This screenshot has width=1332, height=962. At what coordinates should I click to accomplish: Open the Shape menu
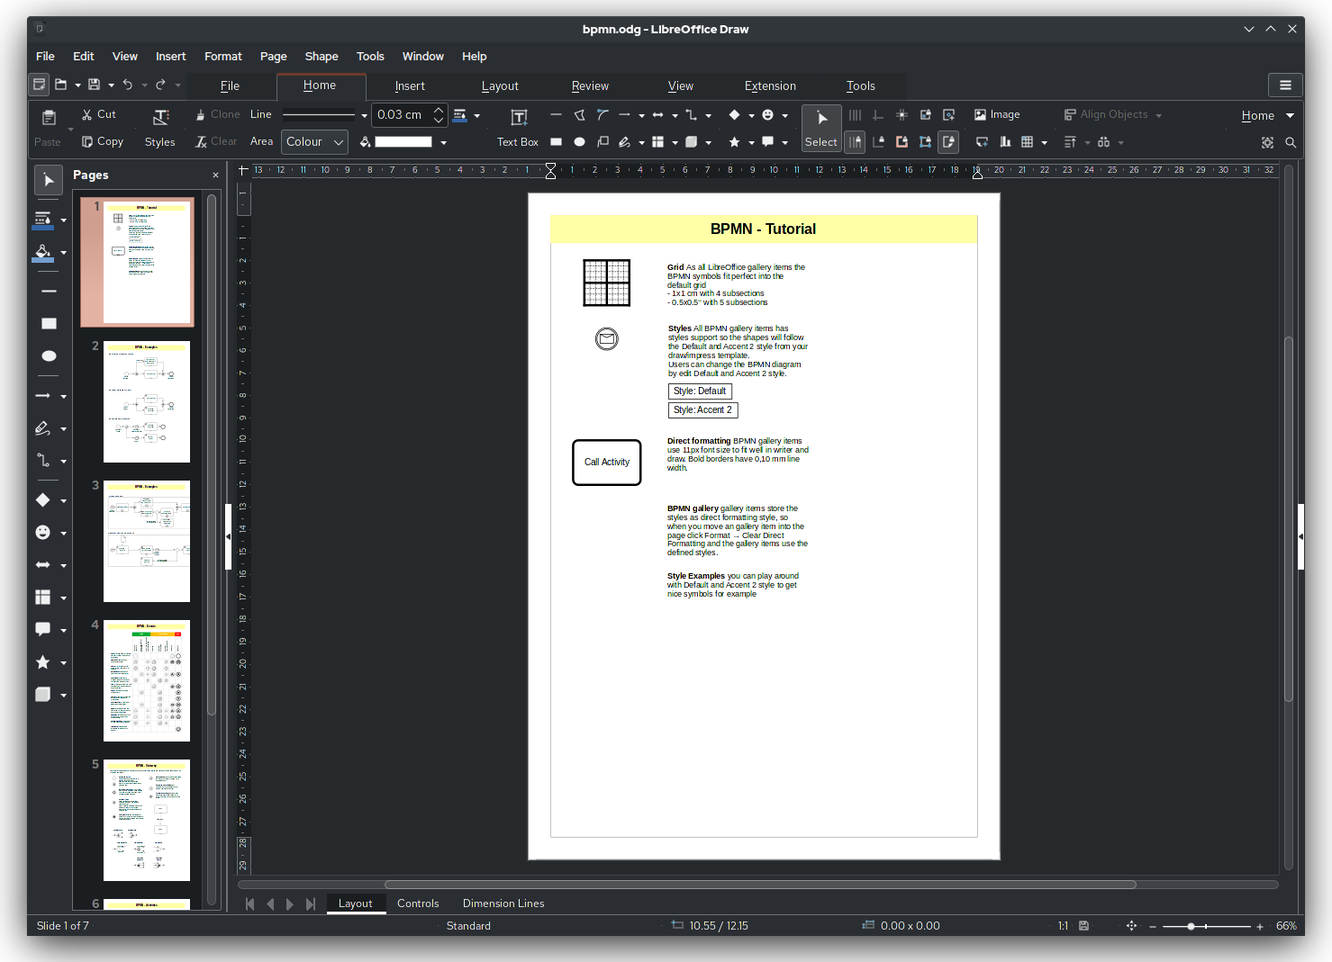[x=321, y=56]
